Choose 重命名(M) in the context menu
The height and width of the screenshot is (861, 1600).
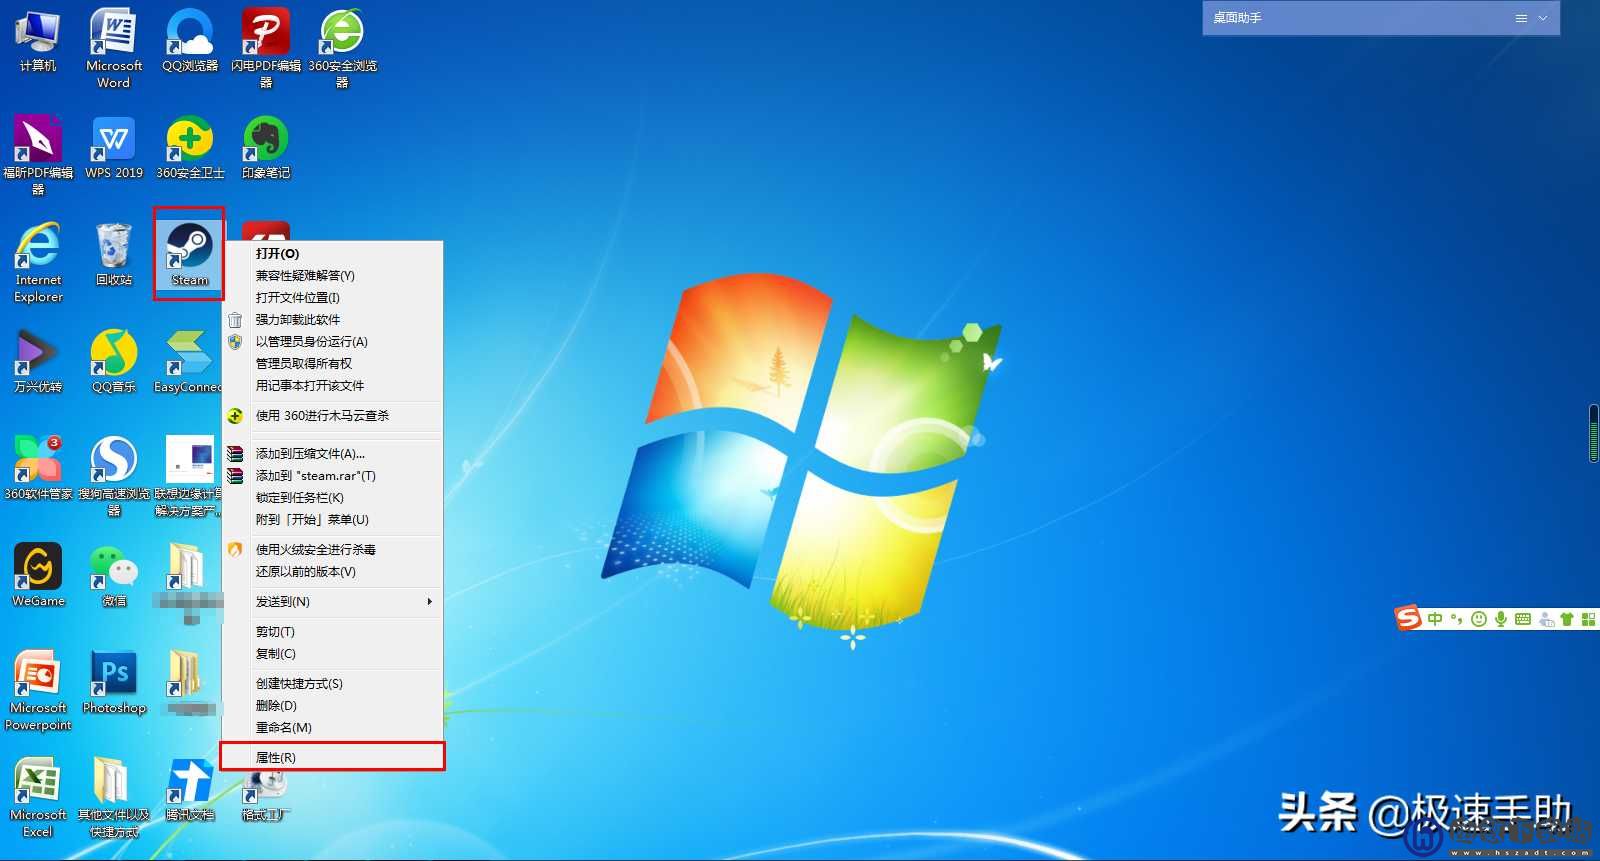pos(333,728)
